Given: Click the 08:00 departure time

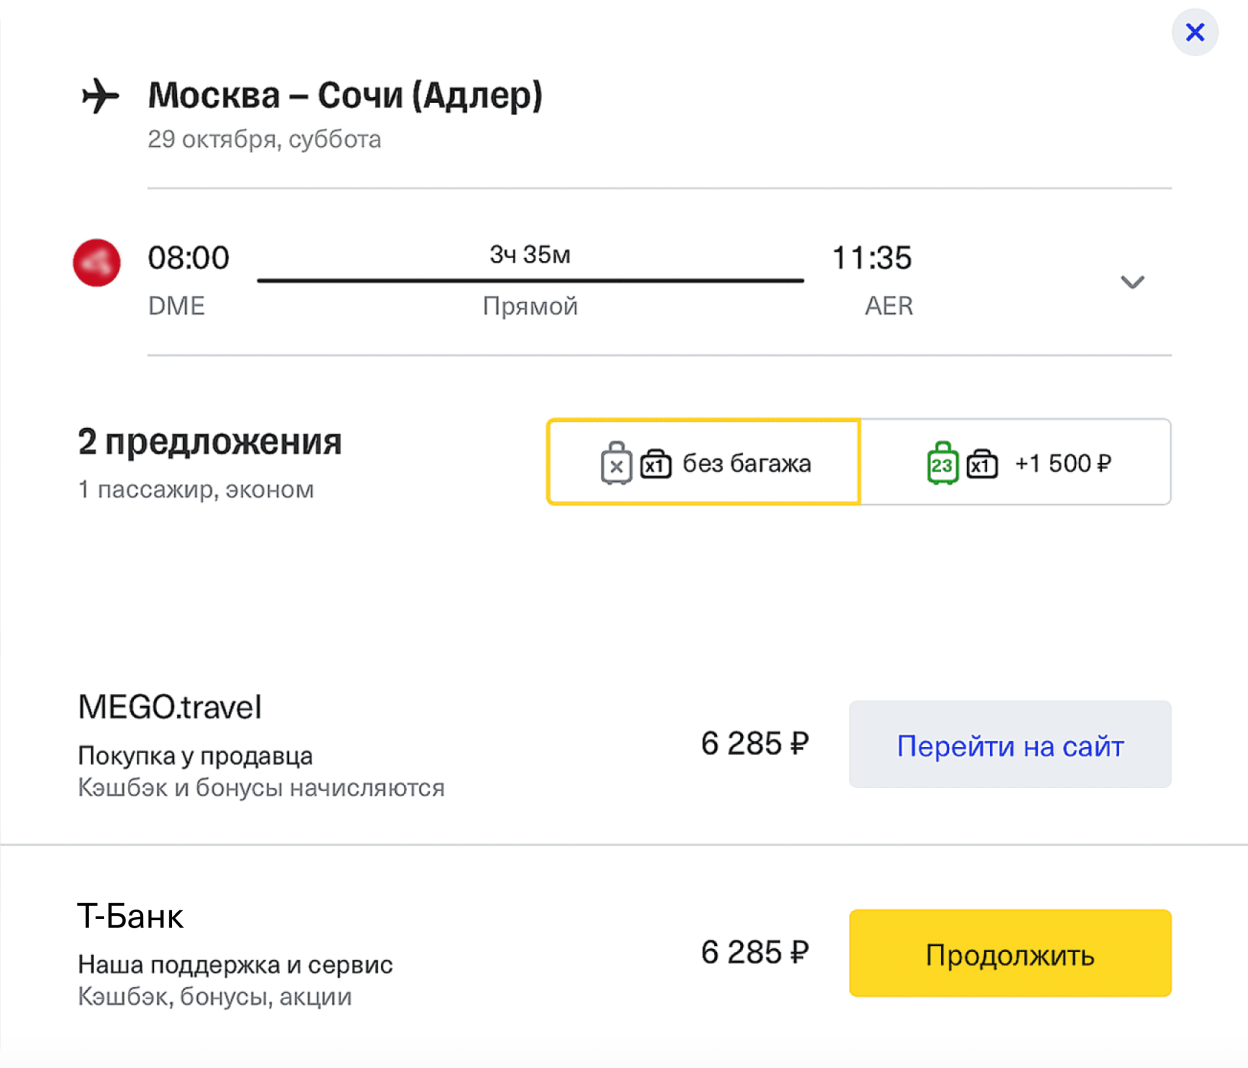Looking at the screenshot, I should pos(189,258).
